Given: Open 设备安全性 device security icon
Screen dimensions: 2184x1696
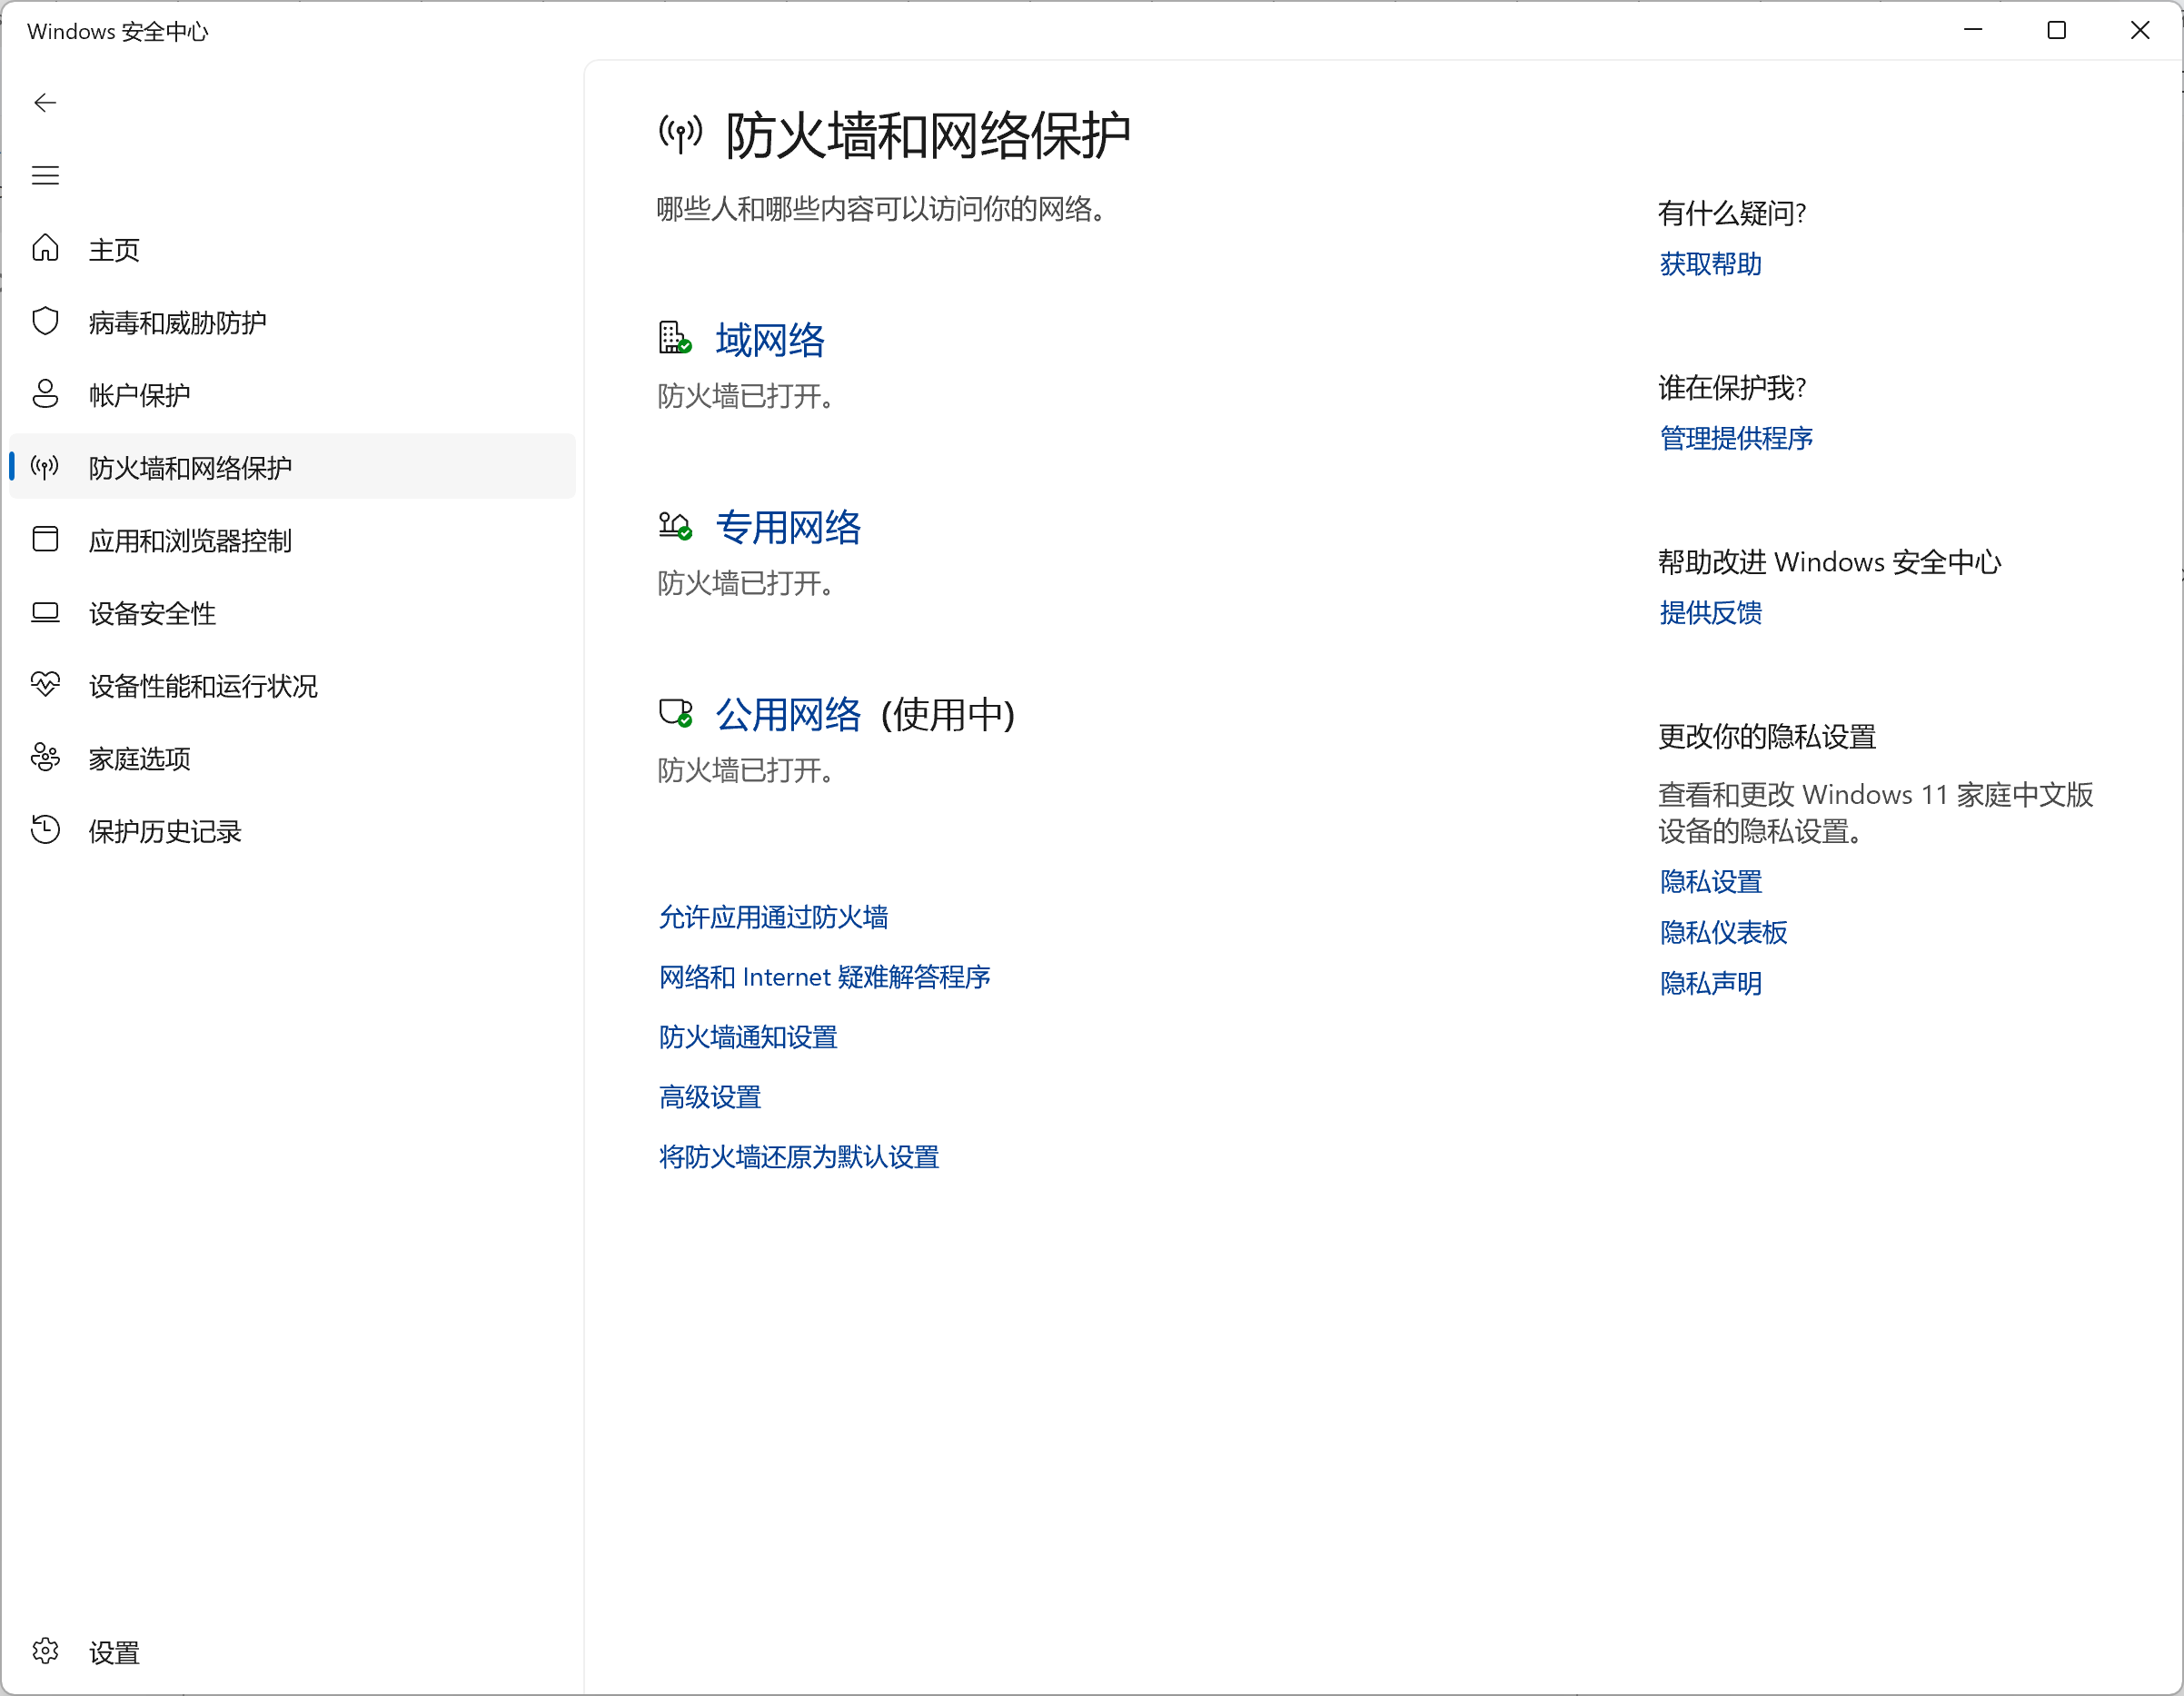Looking at the screenshot, I should [x=45, y=613].
